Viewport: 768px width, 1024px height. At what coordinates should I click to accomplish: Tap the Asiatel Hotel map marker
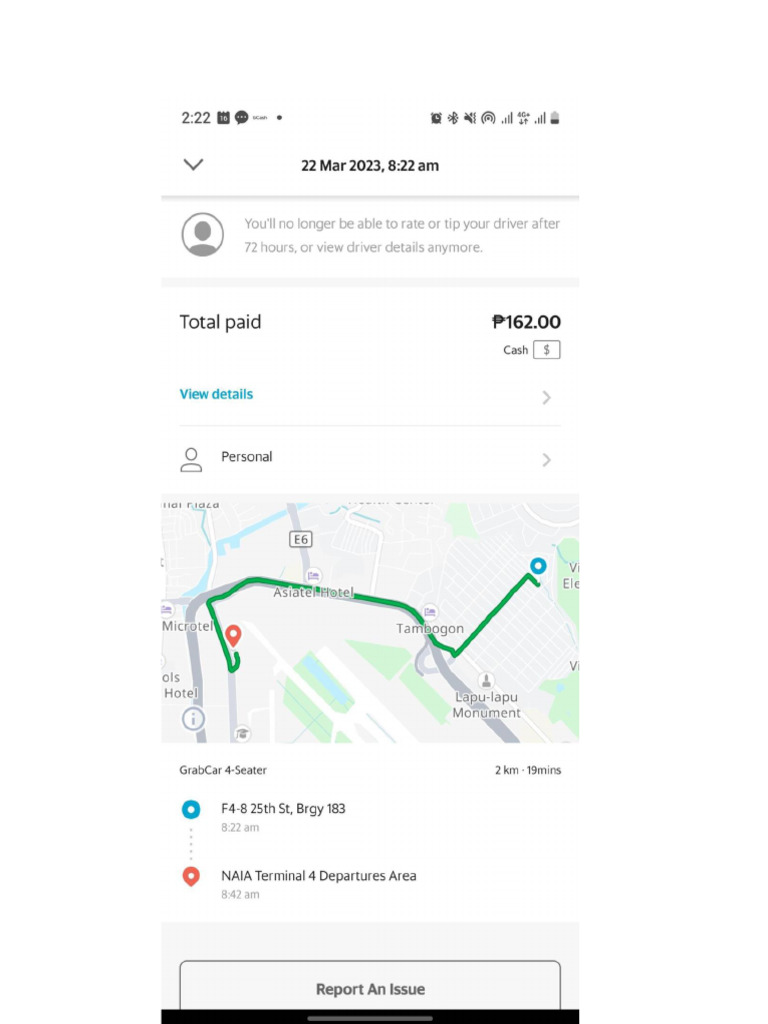314,576
